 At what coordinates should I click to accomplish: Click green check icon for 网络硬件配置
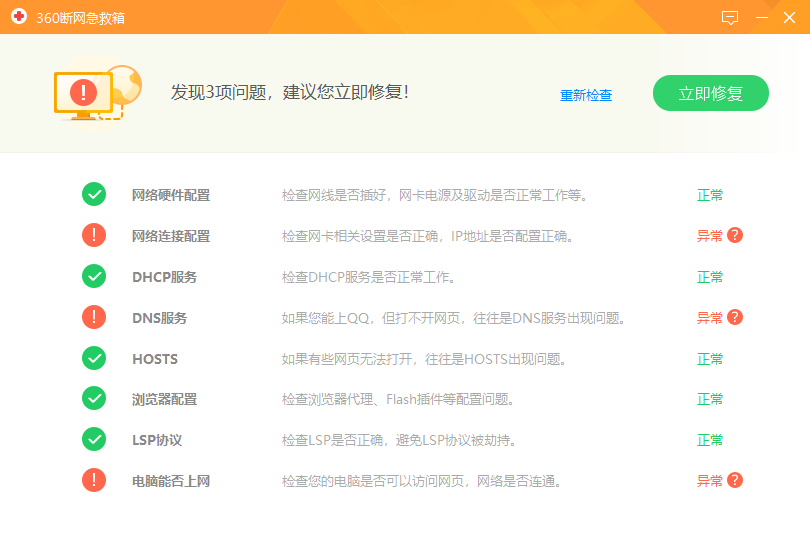94,194
